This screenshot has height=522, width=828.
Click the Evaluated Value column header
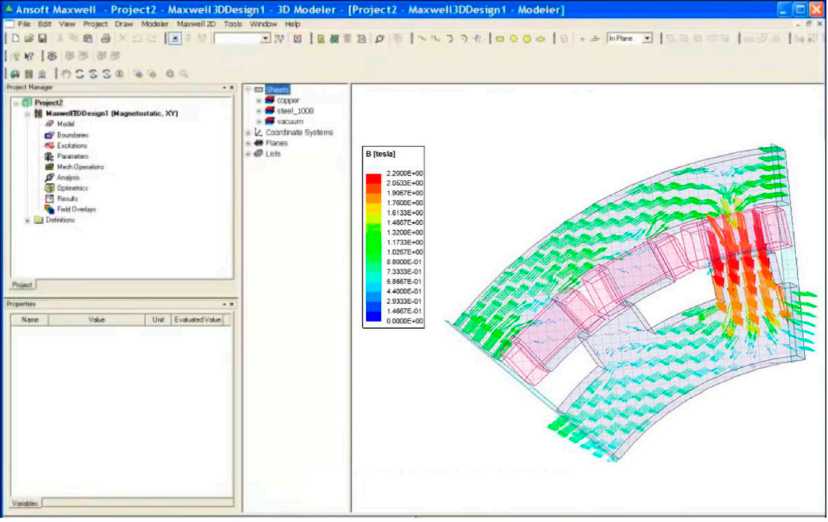pos(196,320)
